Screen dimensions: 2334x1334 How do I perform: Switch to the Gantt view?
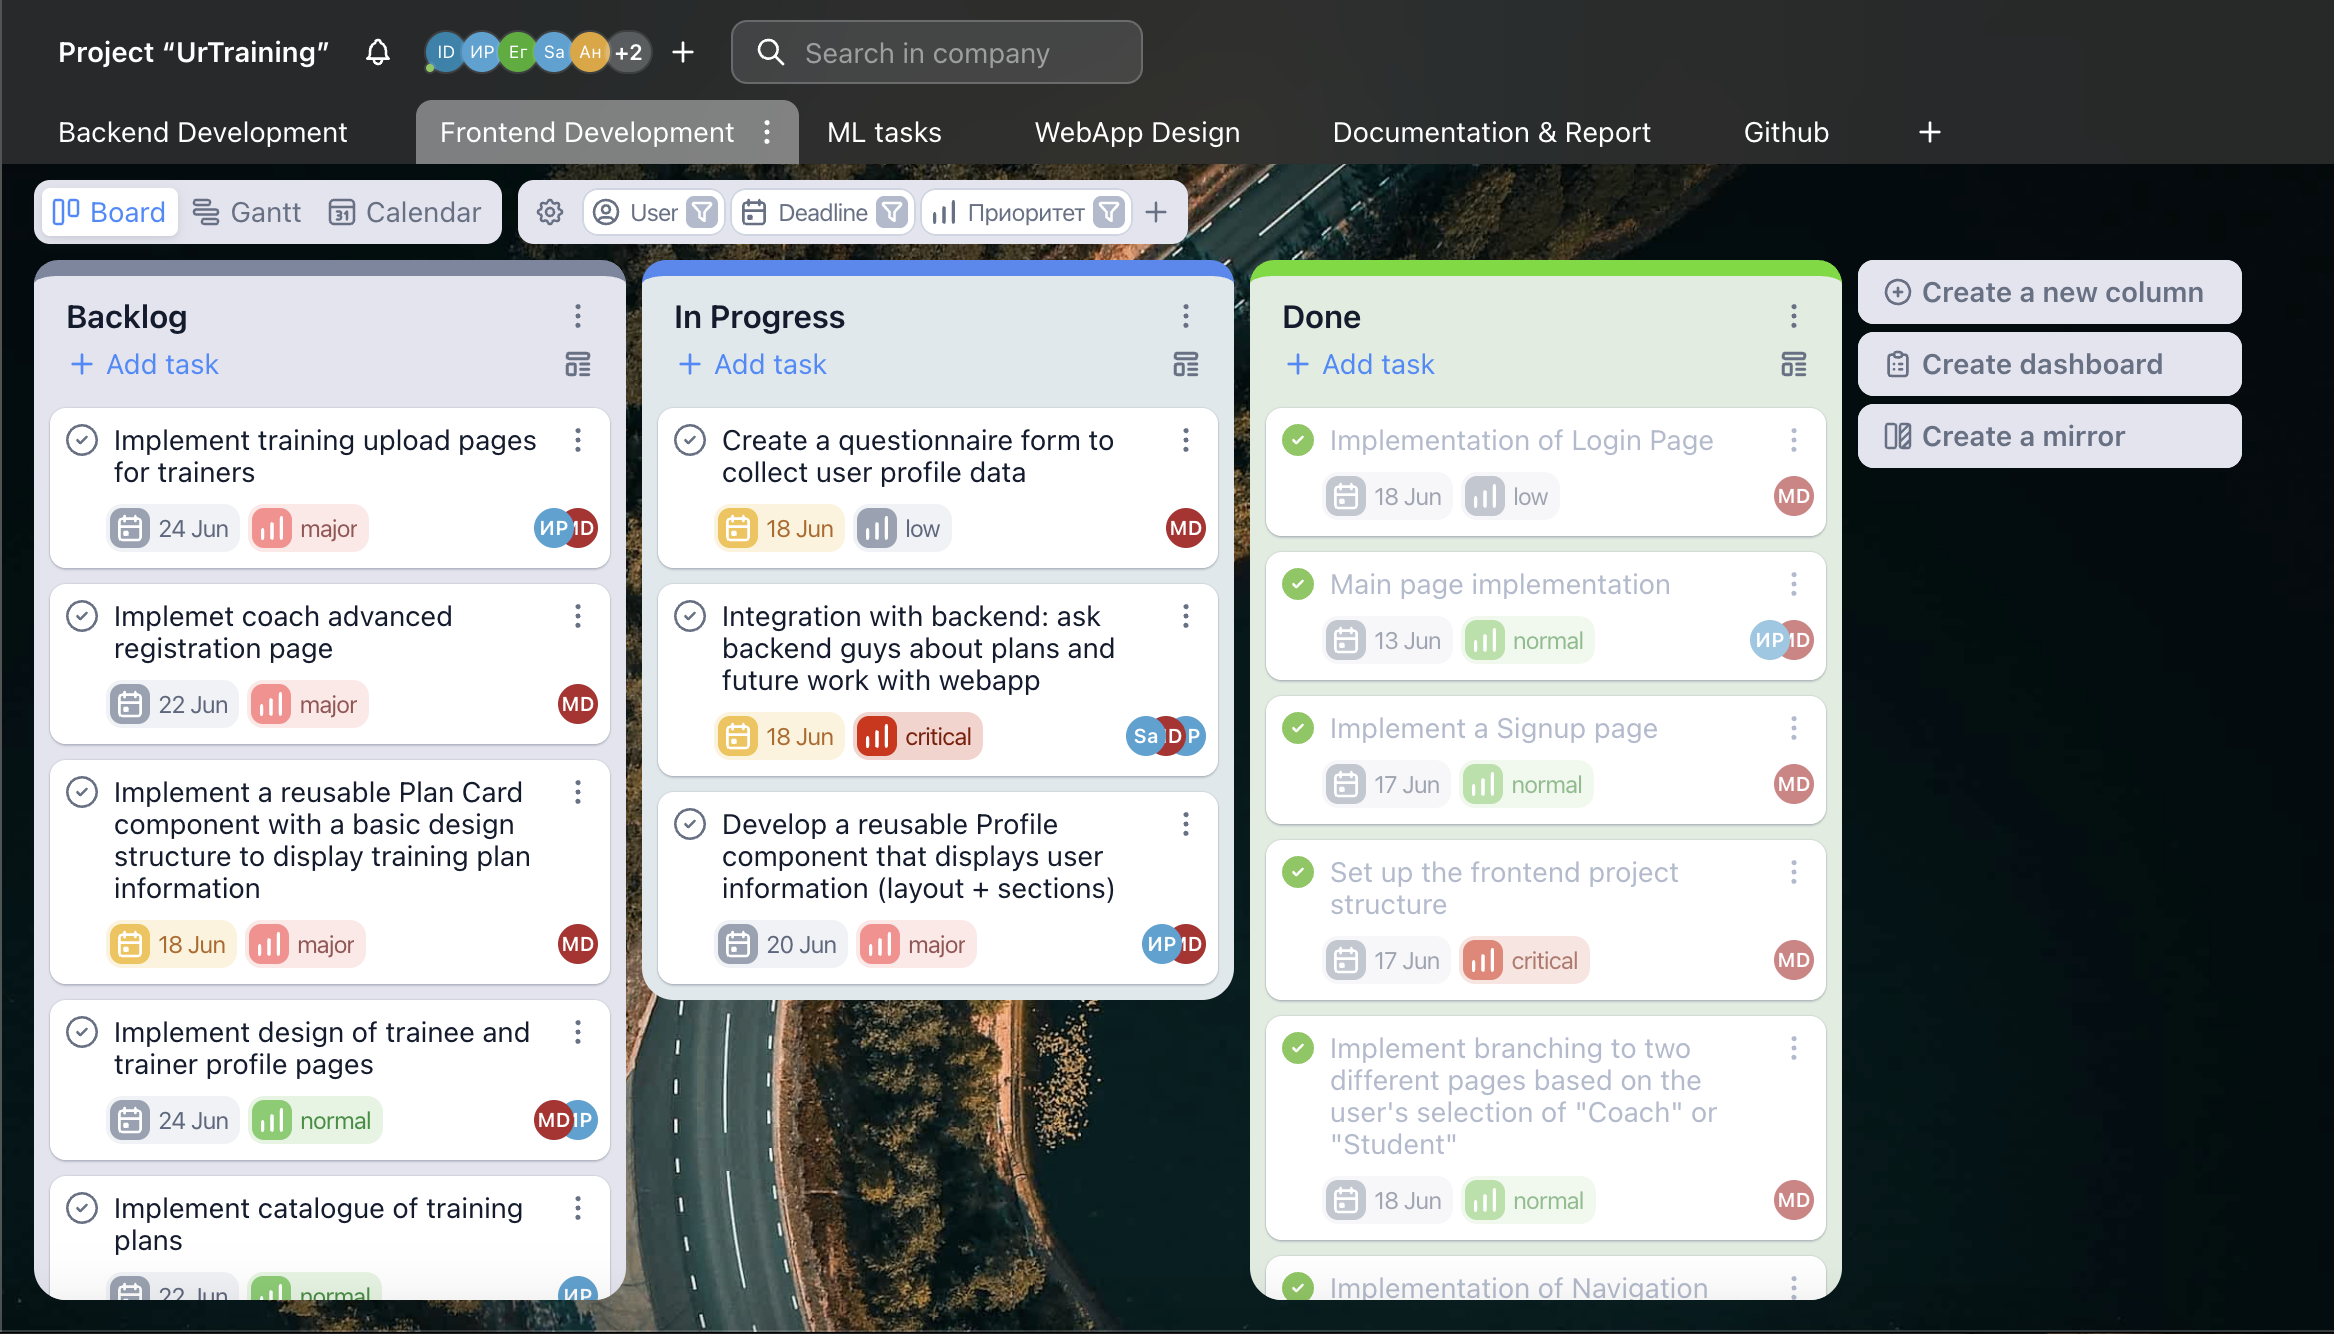(246, 212)
